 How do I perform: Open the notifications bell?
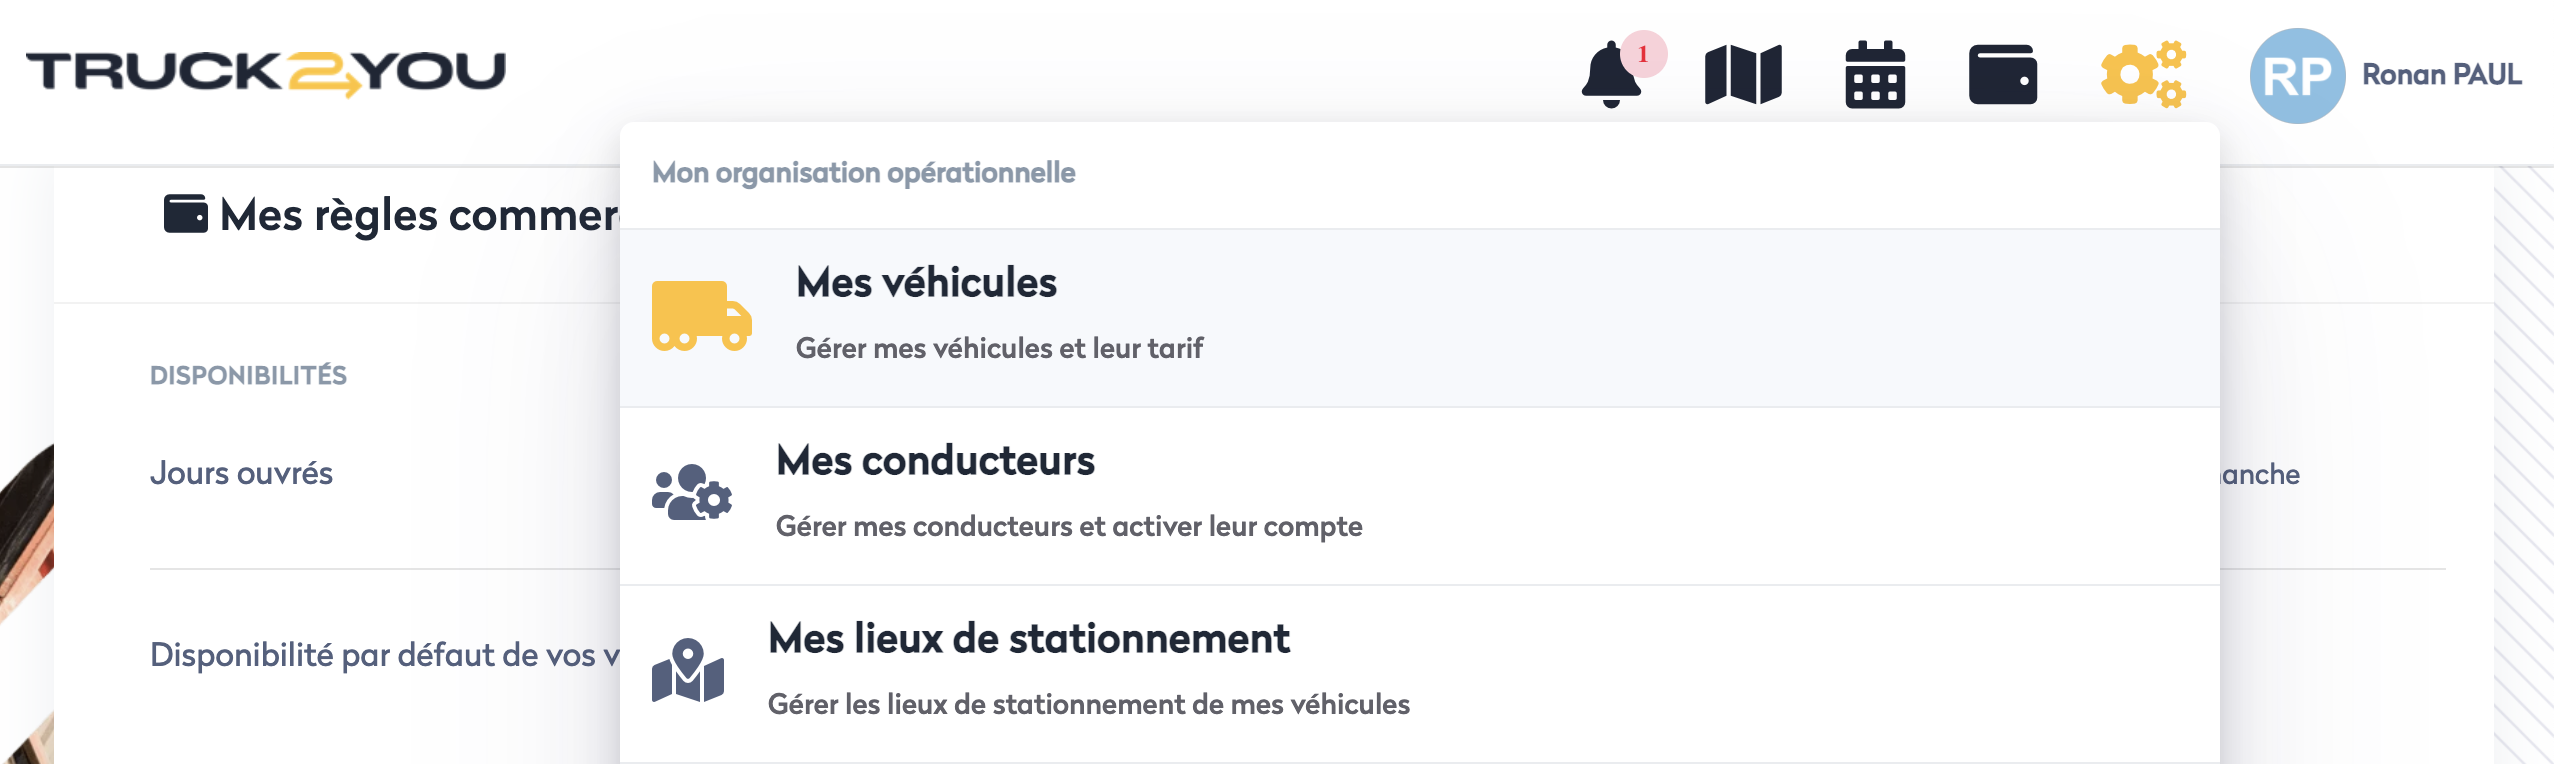(1610, 76)
